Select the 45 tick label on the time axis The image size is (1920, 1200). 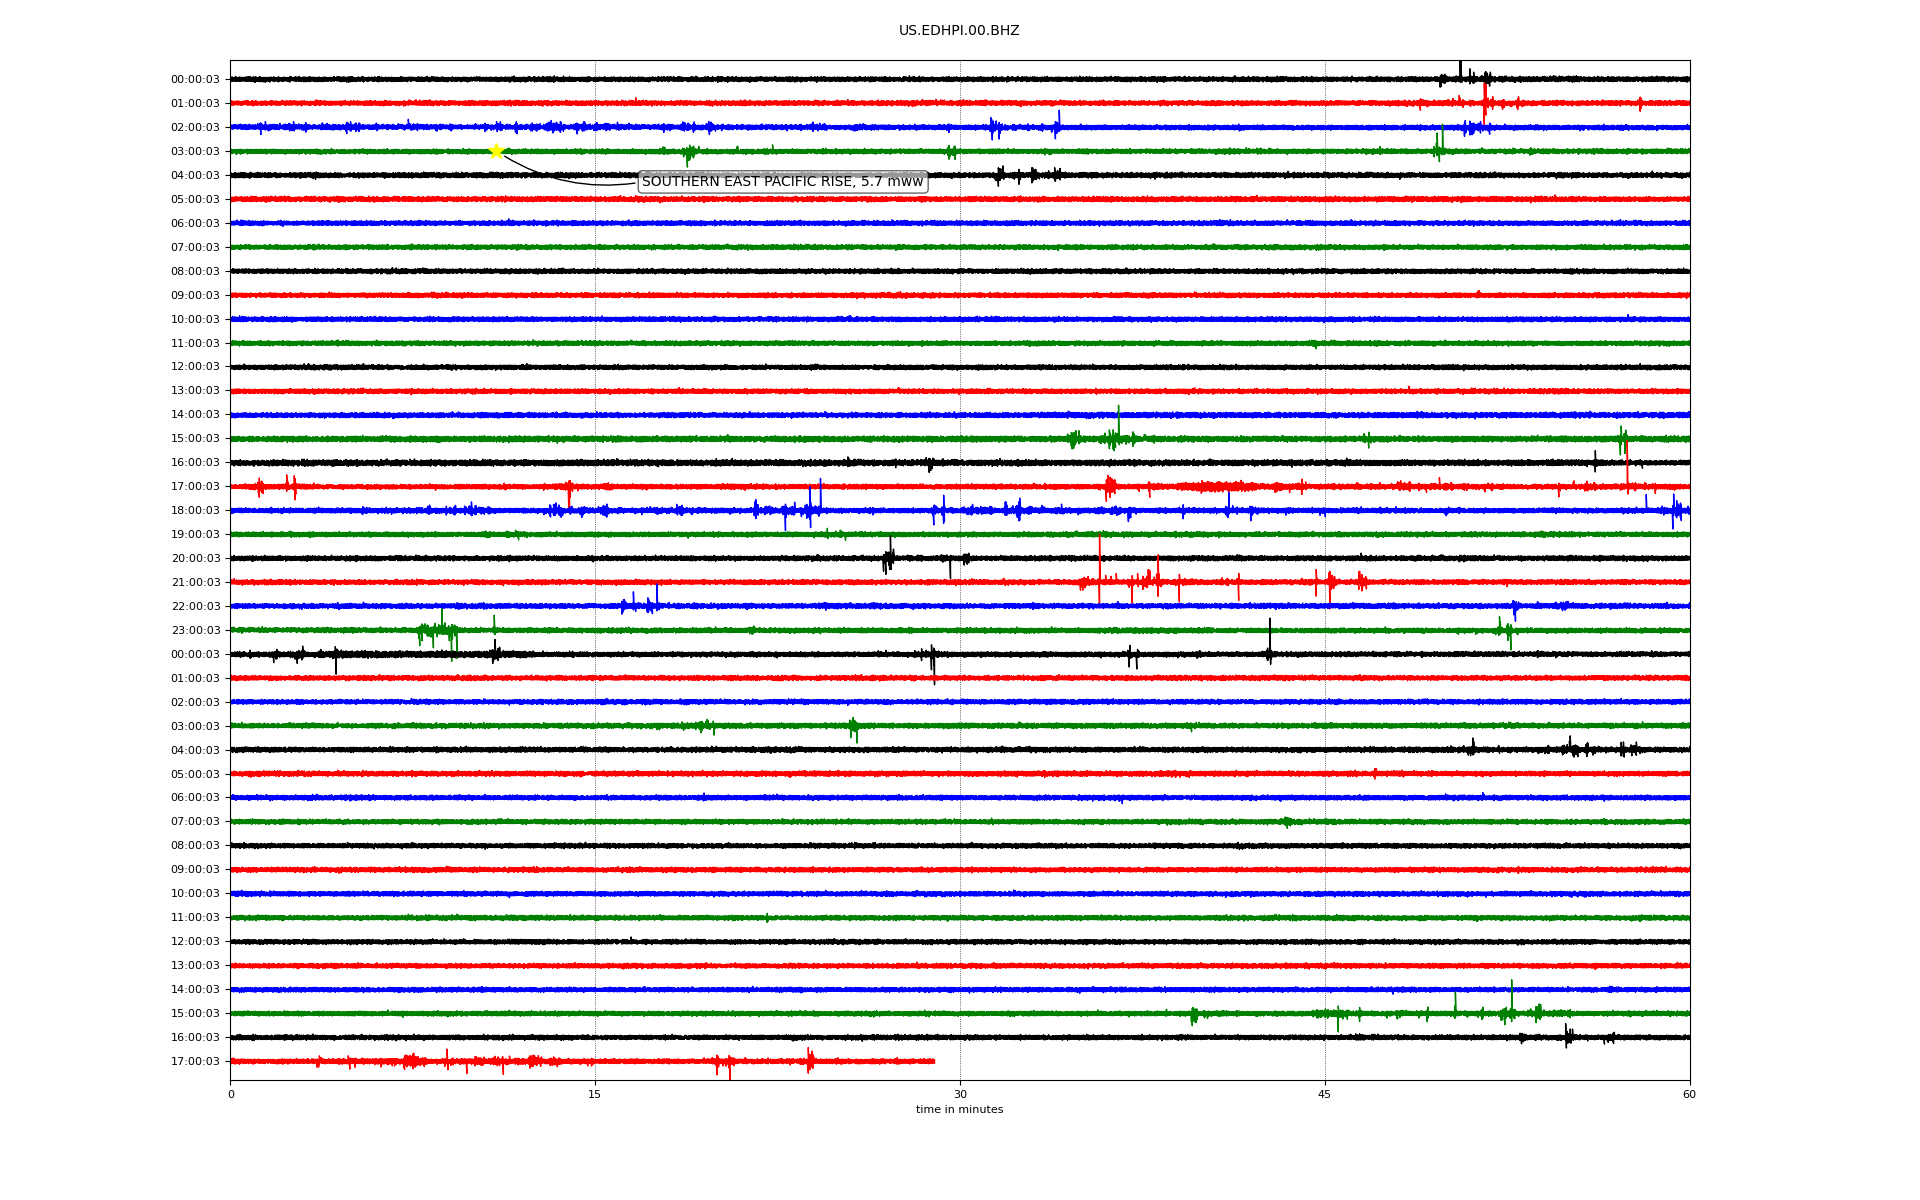tap(1325, 1094)
